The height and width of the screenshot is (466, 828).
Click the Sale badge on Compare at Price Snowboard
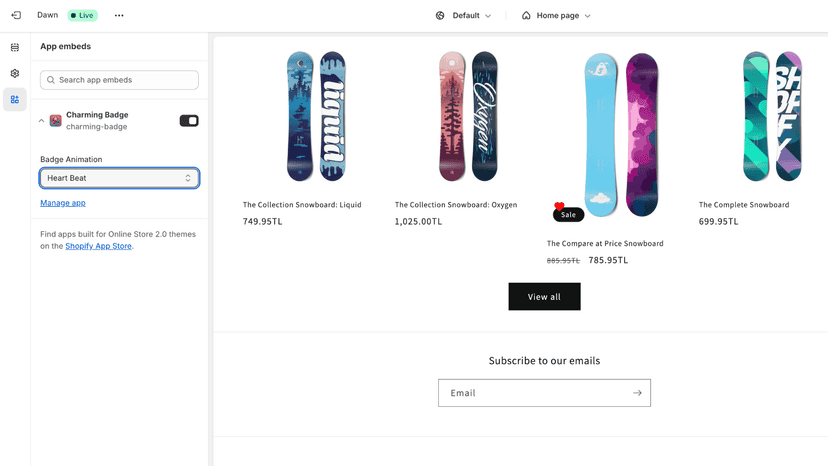point(568,215)
